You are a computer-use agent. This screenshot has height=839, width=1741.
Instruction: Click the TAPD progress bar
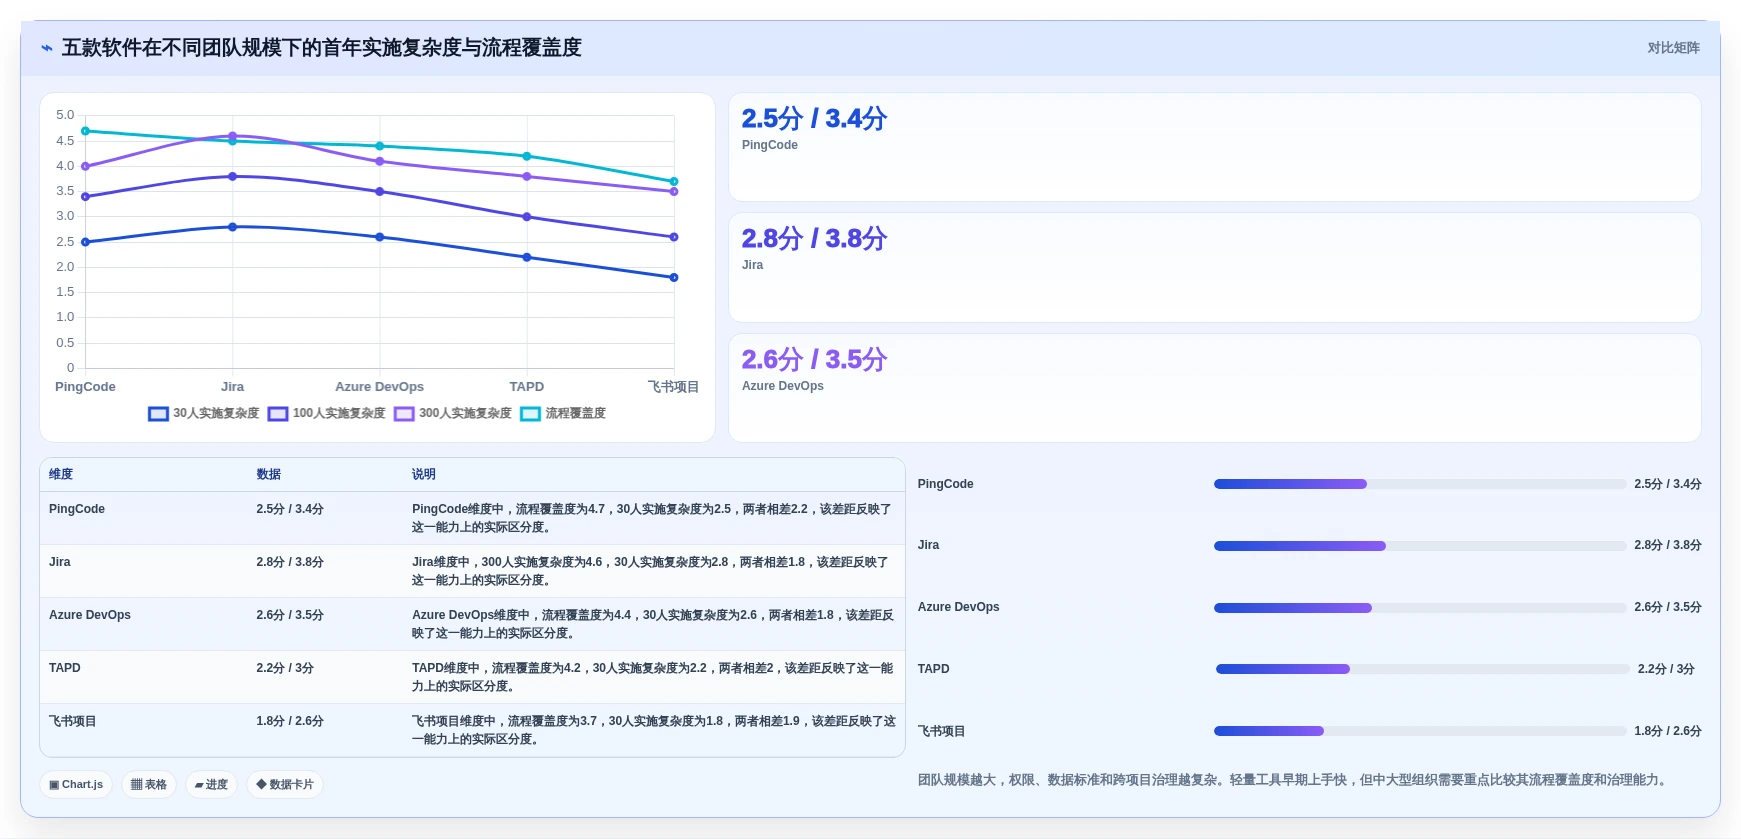pyautogui.click(x=1422, y=669)
